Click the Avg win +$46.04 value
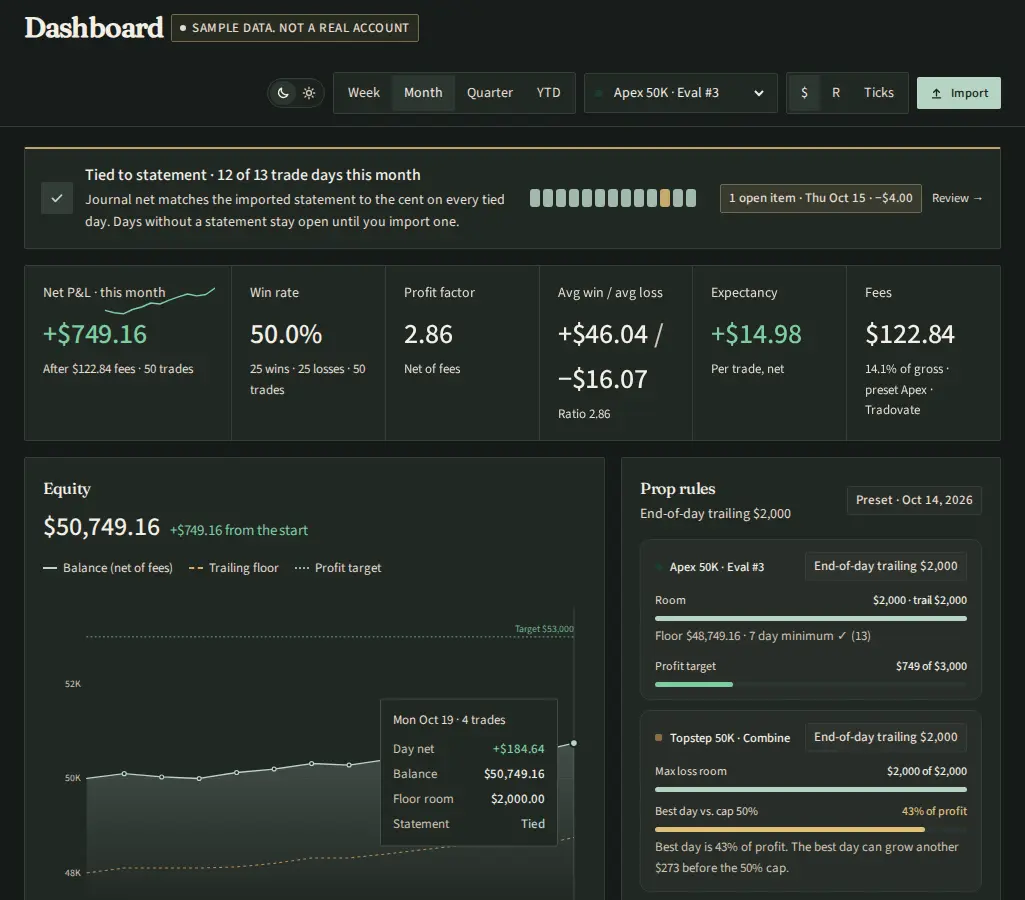 (x=603, y=334)
